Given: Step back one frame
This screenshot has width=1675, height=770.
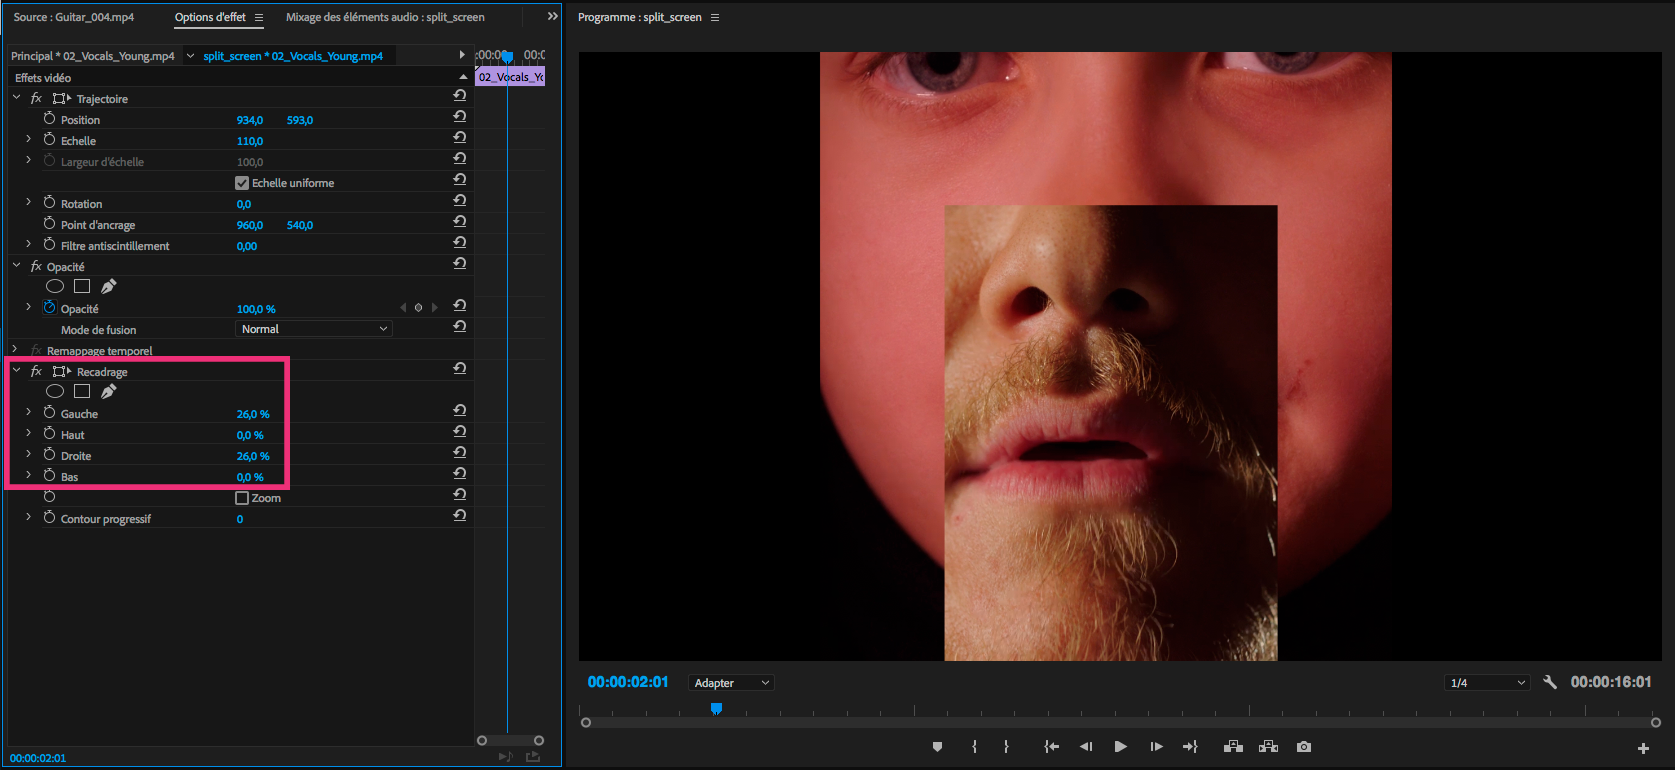Looking at the screenshot, I should click(x=1086, y=747).
